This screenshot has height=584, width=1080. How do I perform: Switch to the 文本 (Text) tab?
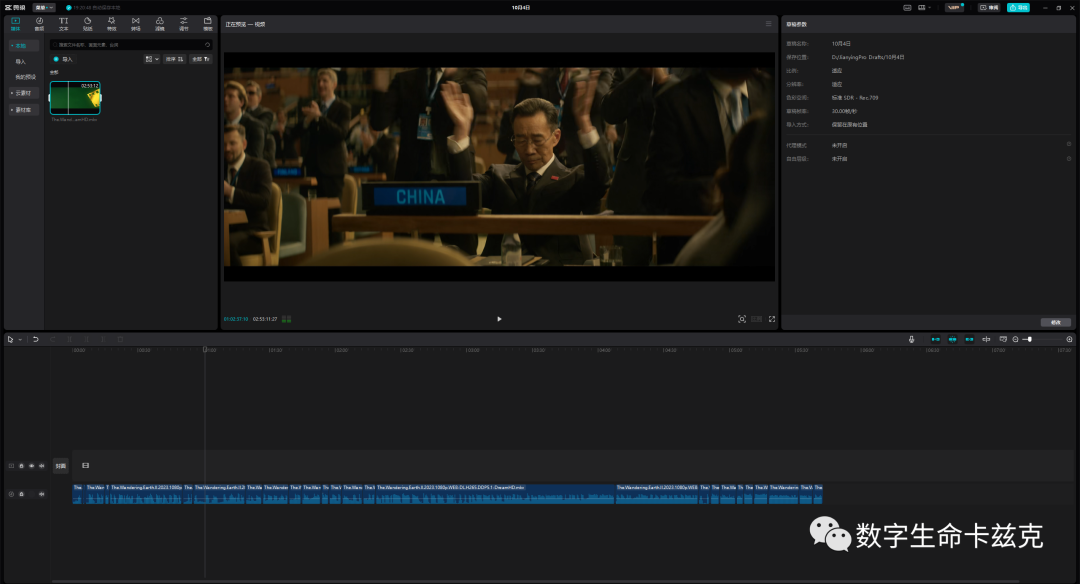pos(63,24)
